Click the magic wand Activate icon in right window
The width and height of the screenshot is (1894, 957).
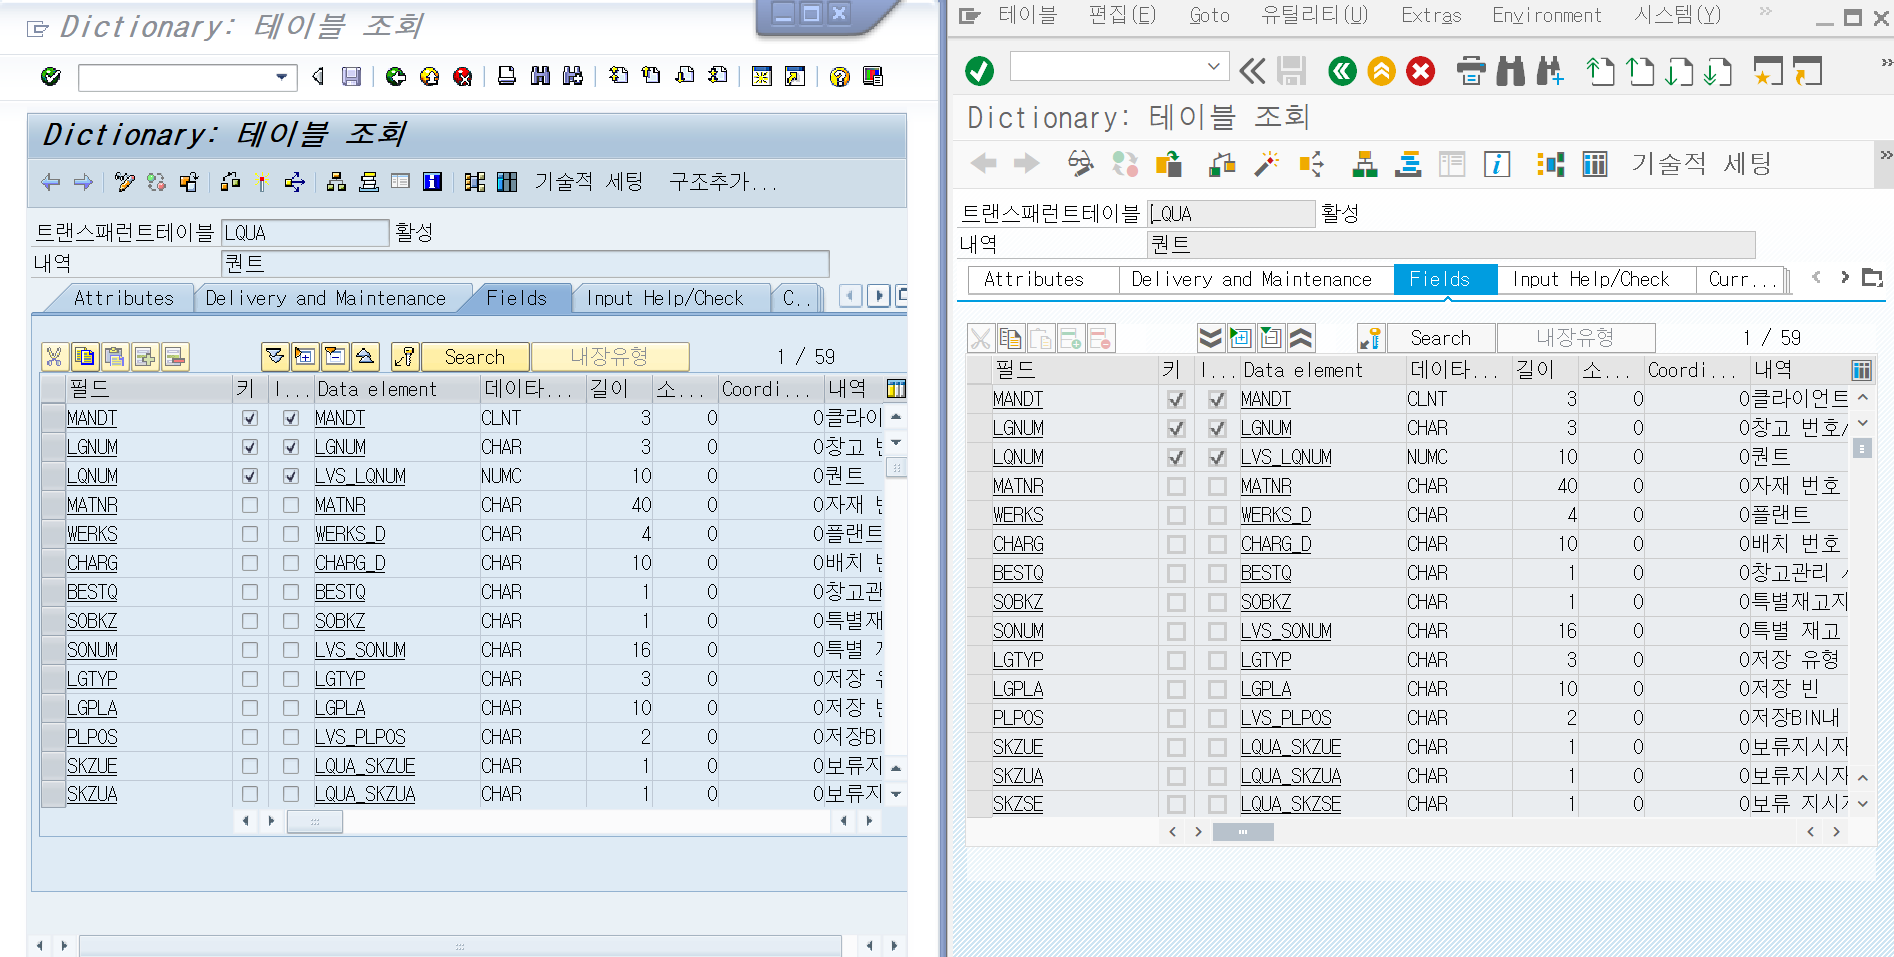point(1267,164)
